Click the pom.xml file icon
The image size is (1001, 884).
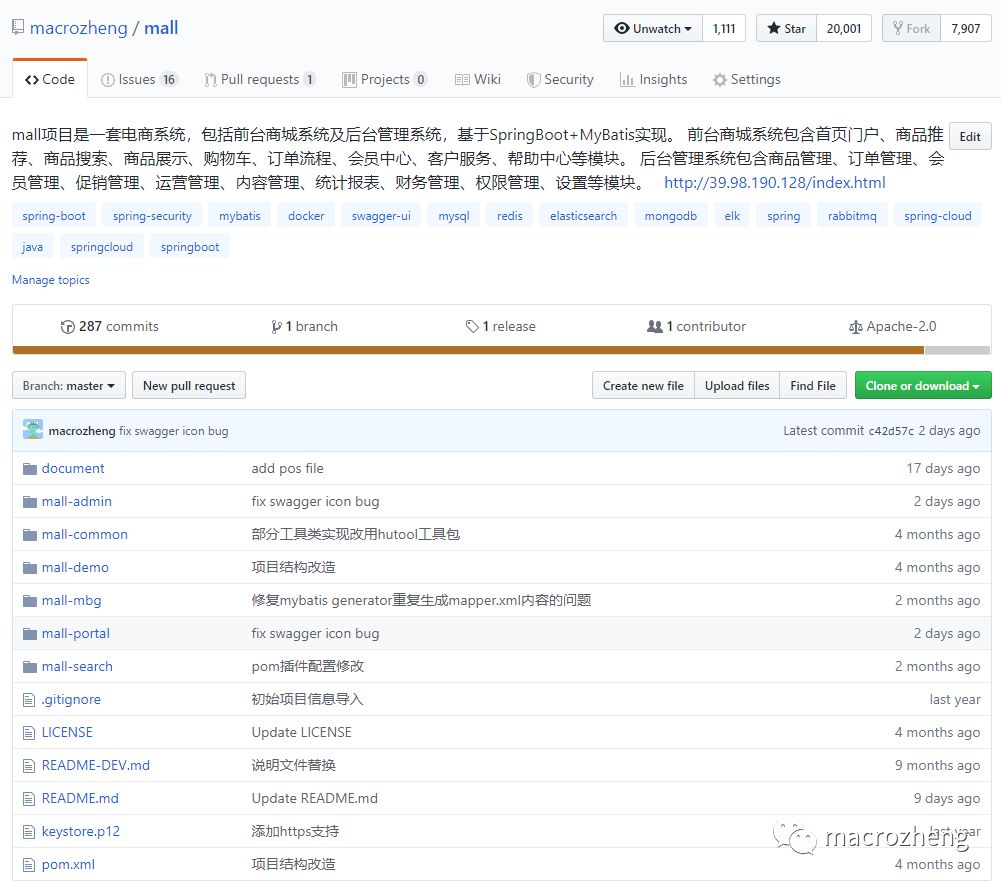click(x=29, y=865)
